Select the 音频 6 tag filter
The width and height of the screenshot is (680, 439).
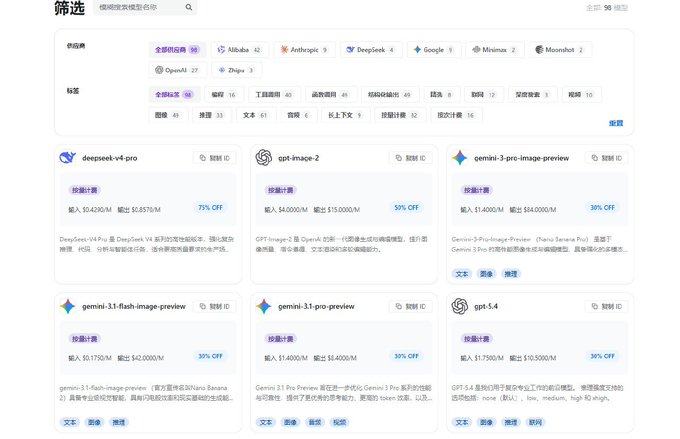coord(298,115)
